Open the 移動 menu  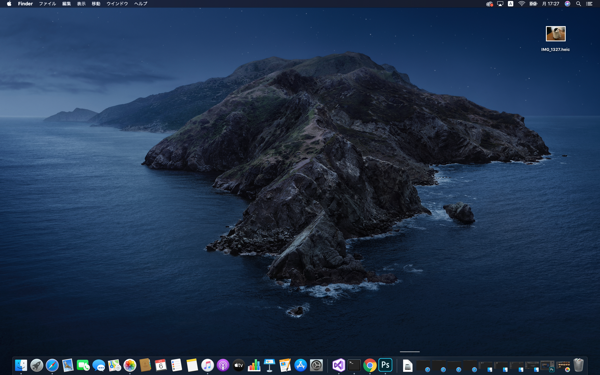point(96,3)
